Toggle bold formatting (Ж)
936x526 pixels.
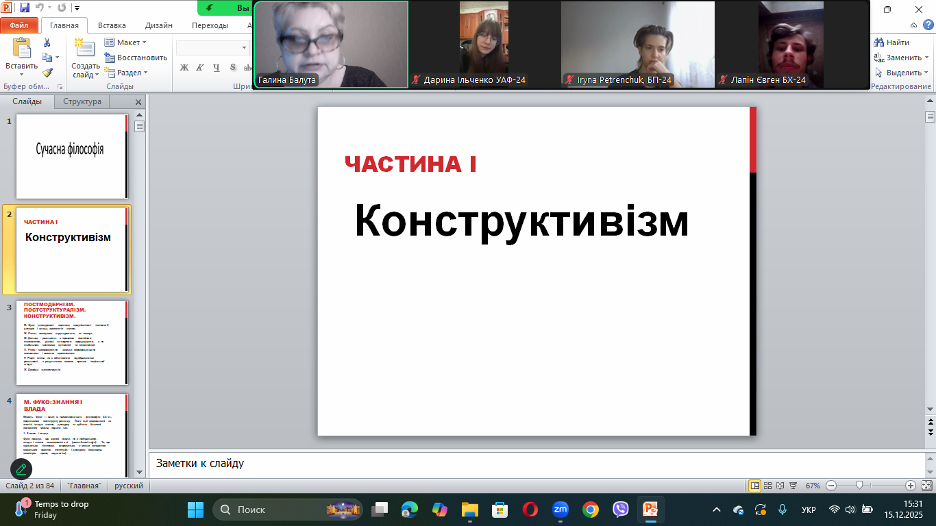(x=184, y=68)
